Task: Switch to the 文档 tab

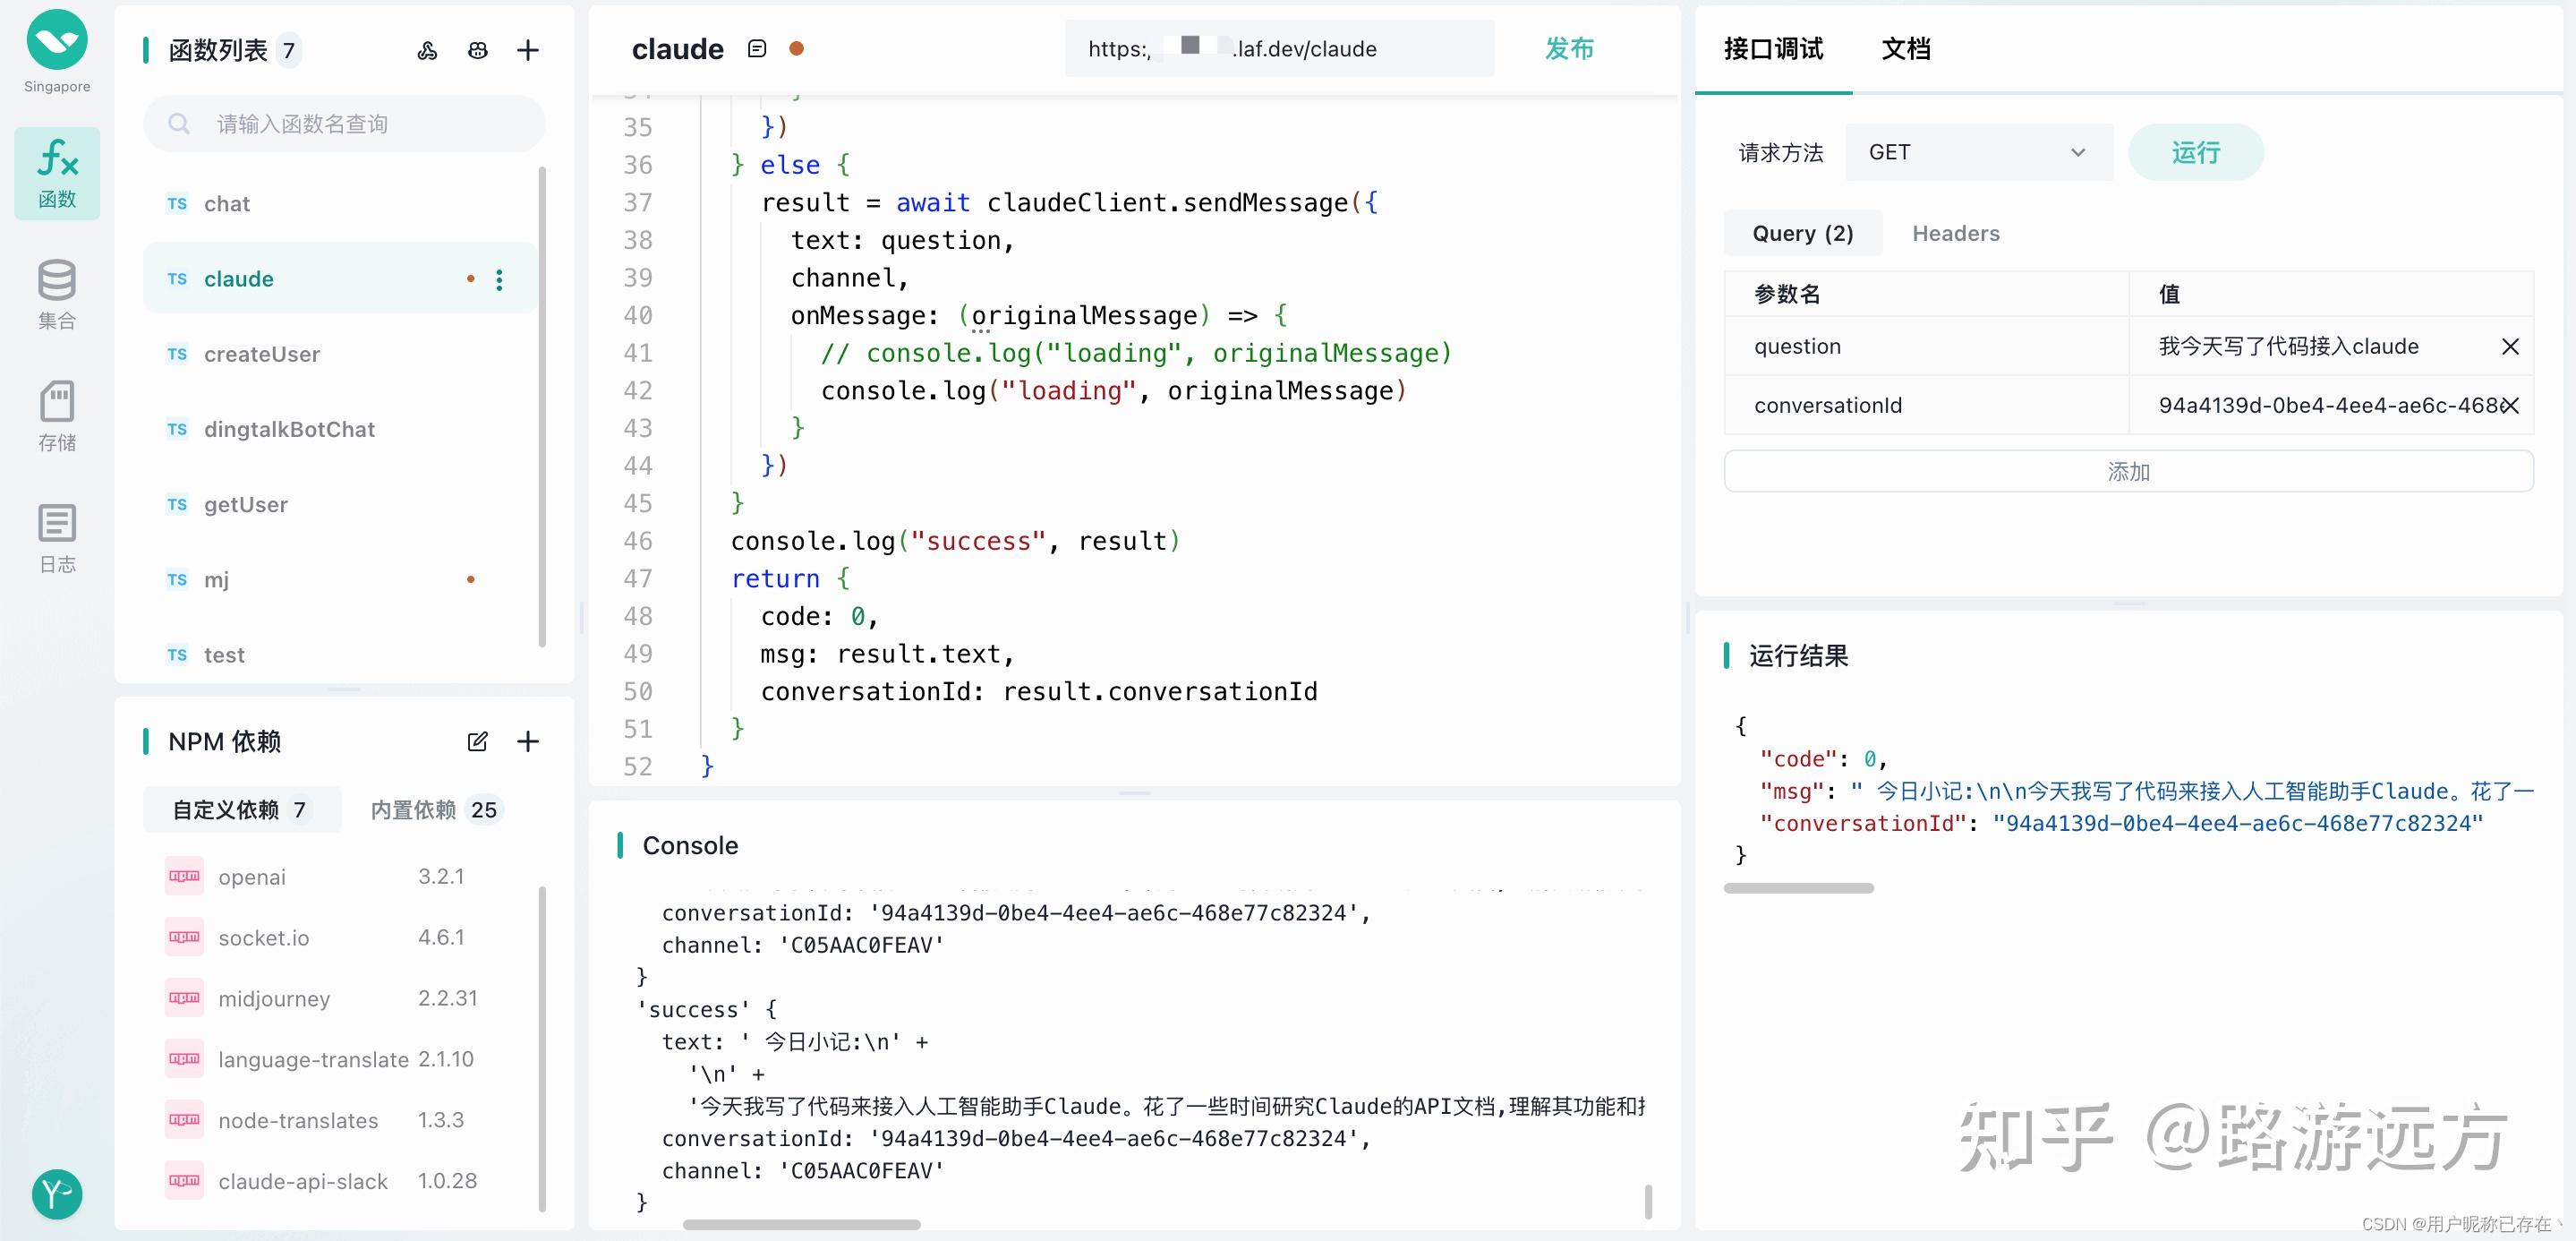Action: pos(1905,48)
